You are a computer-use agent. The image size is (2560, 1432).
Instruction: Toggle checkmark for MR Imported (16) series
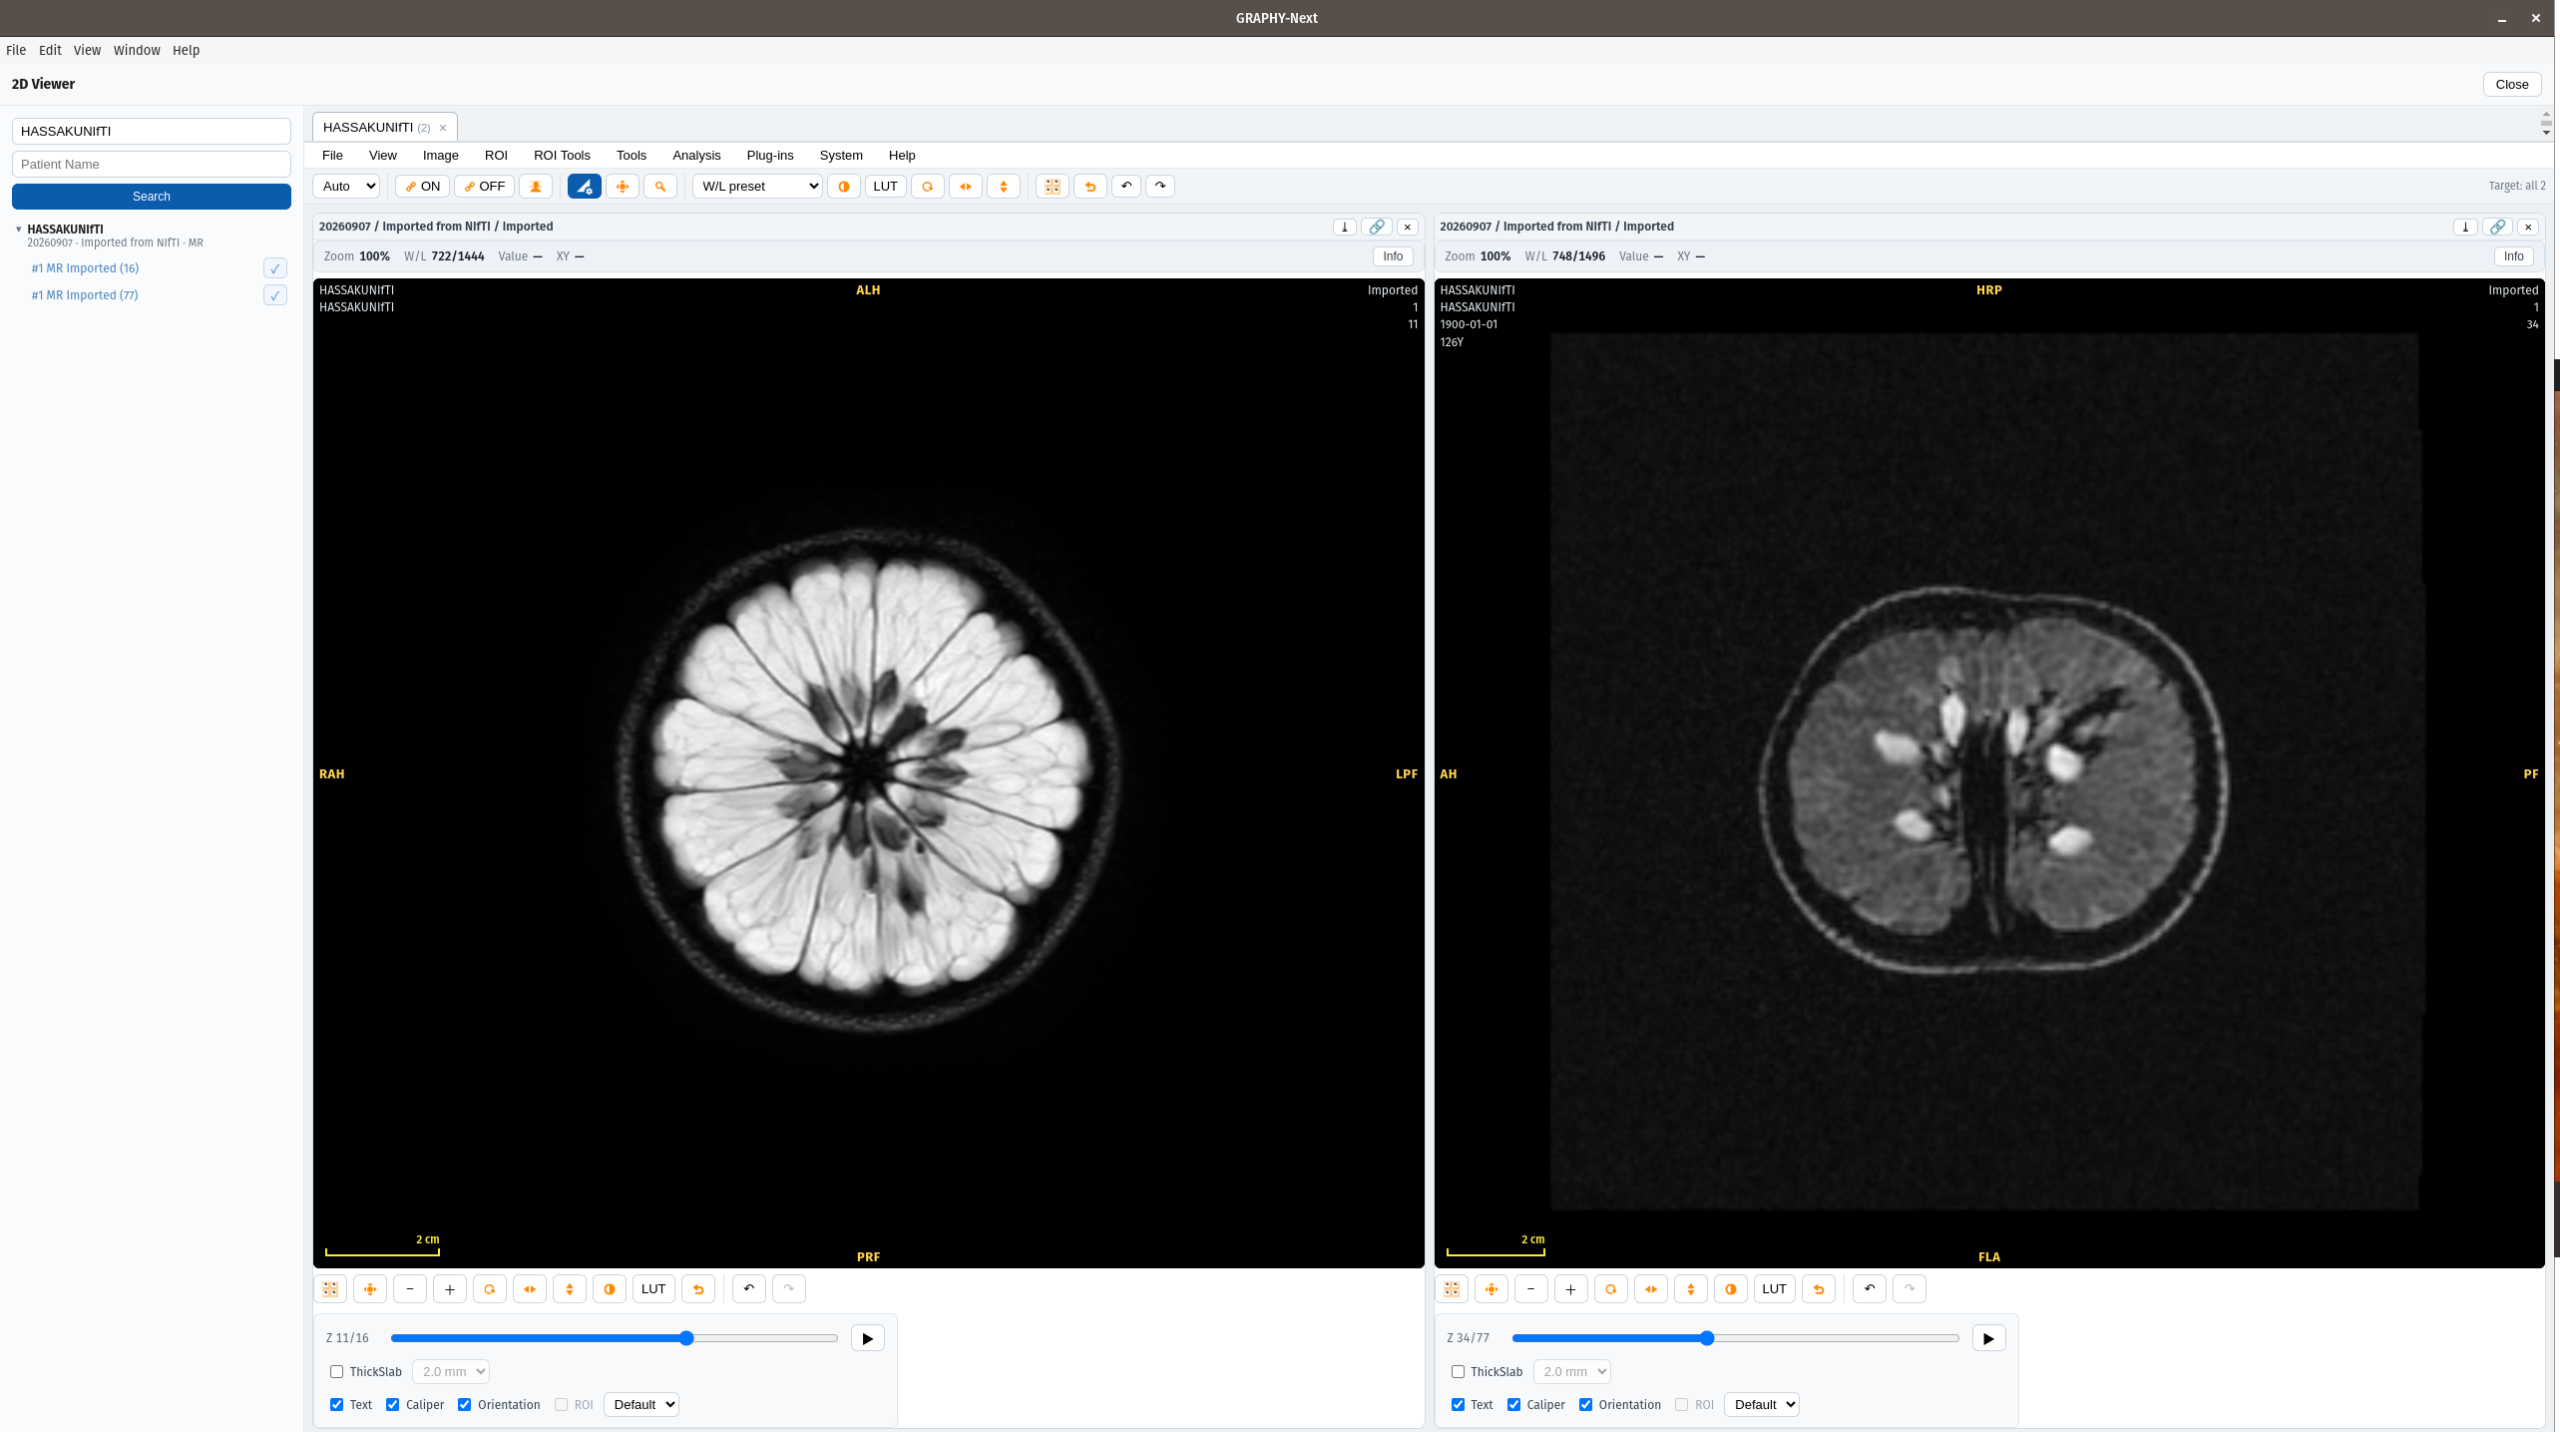(275, 268)
